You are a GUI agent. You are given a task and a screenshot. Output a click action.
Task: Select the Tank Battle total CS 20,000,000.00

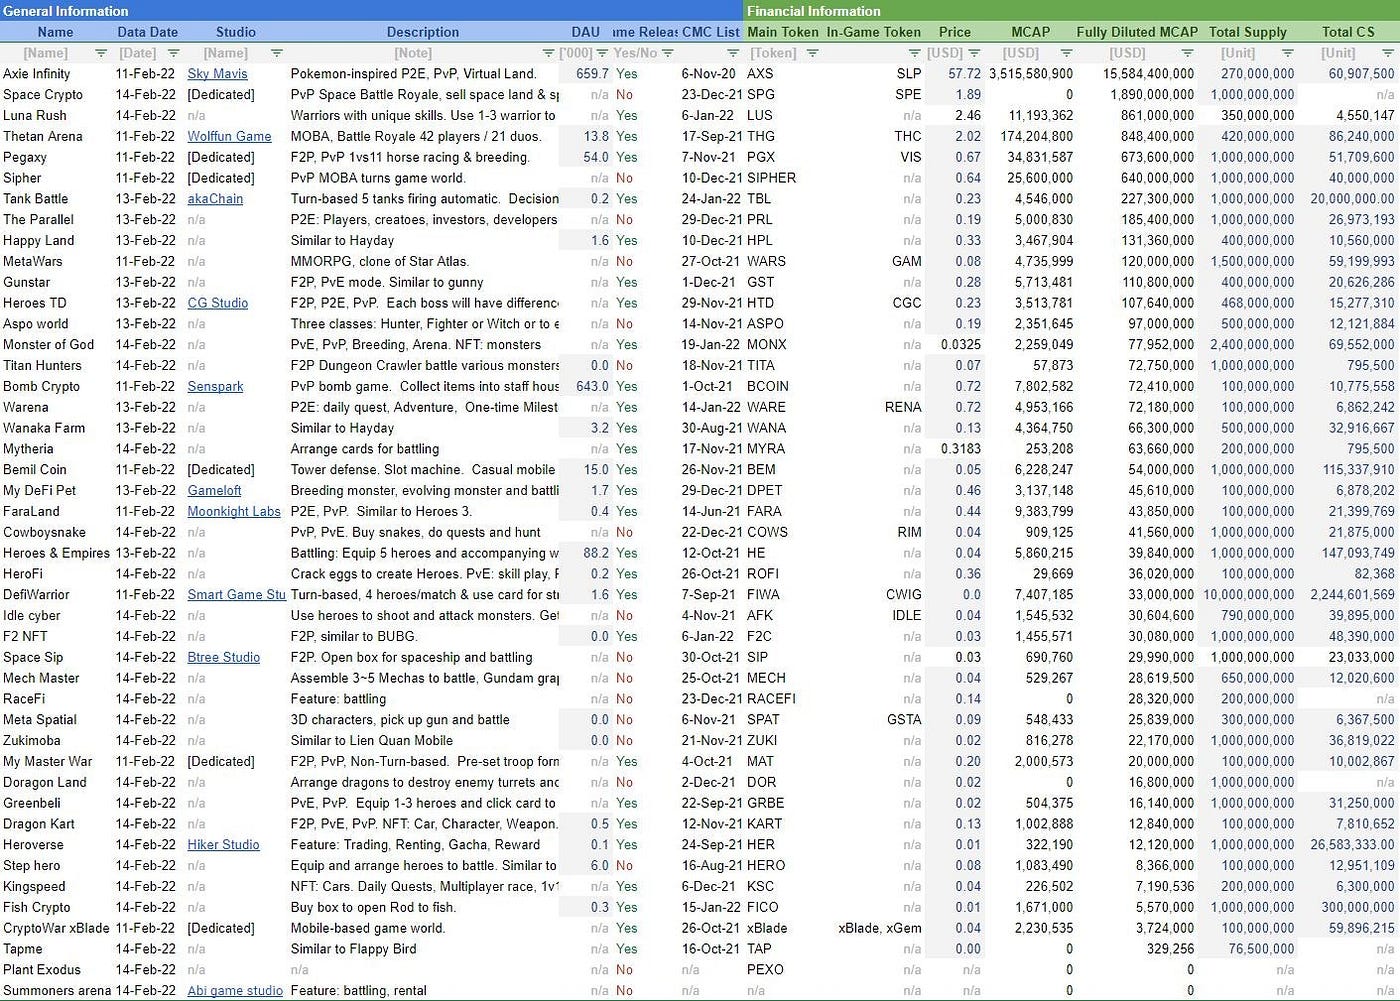[1352, 199]
